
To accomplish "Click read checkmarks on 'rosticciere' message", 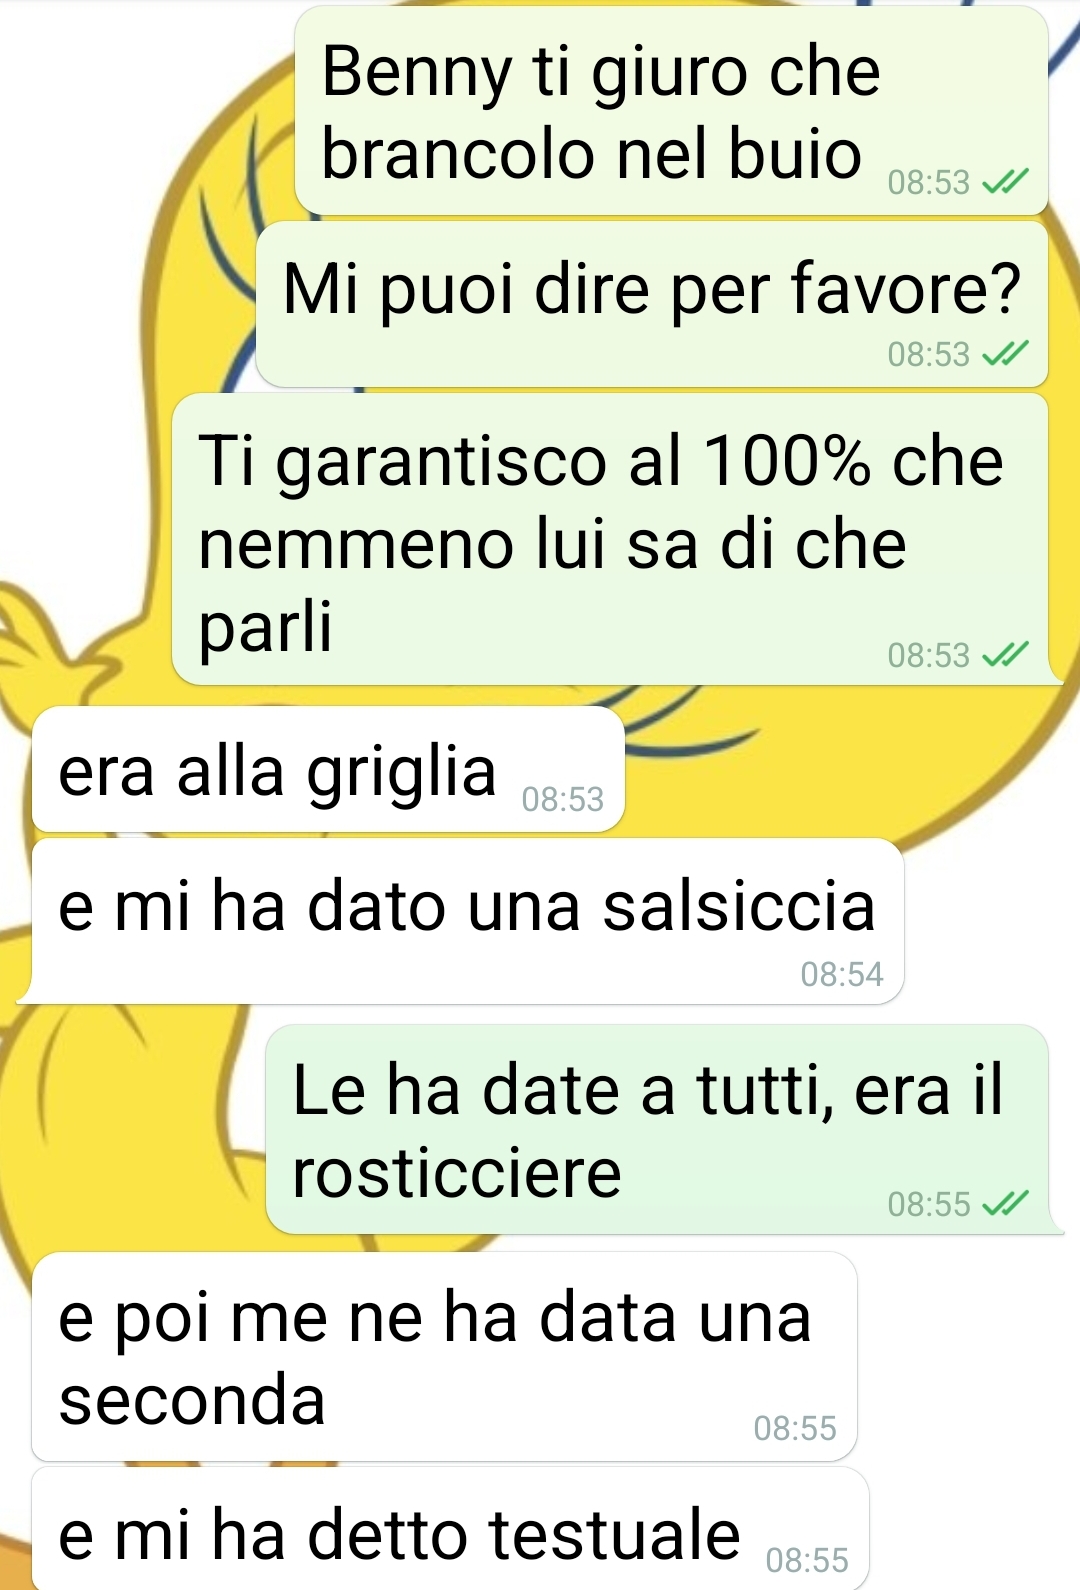I will tap(1004, 1204).
